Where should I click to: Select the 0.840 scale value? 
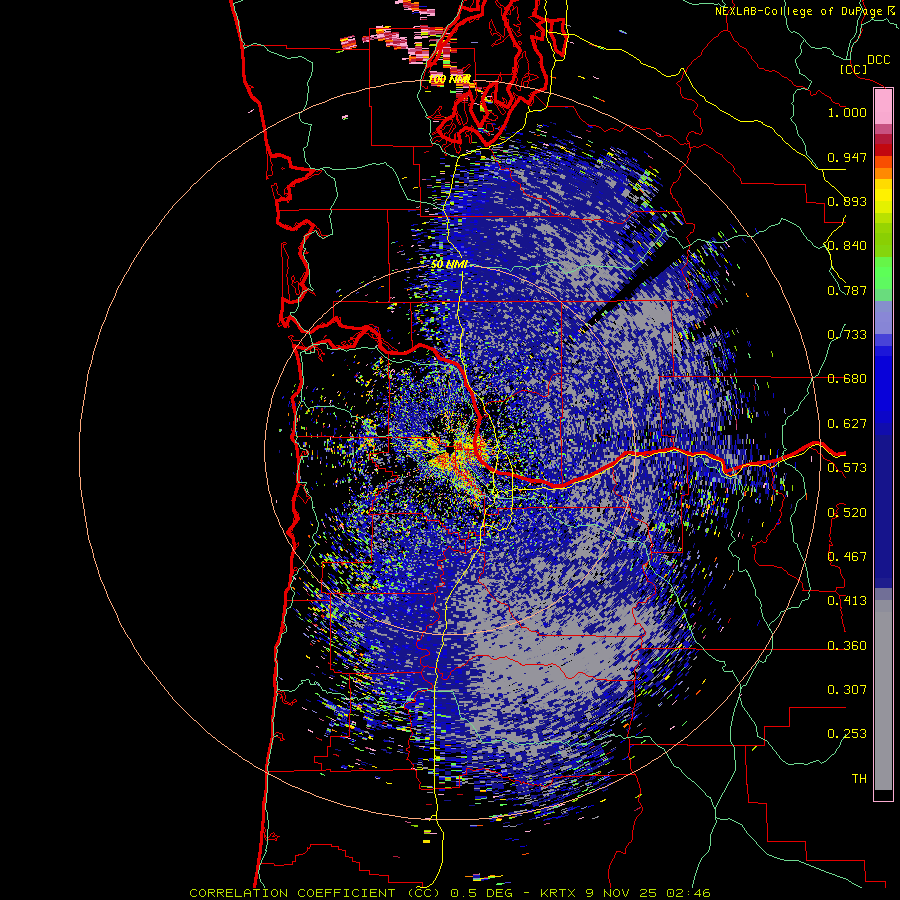[847, 246]
